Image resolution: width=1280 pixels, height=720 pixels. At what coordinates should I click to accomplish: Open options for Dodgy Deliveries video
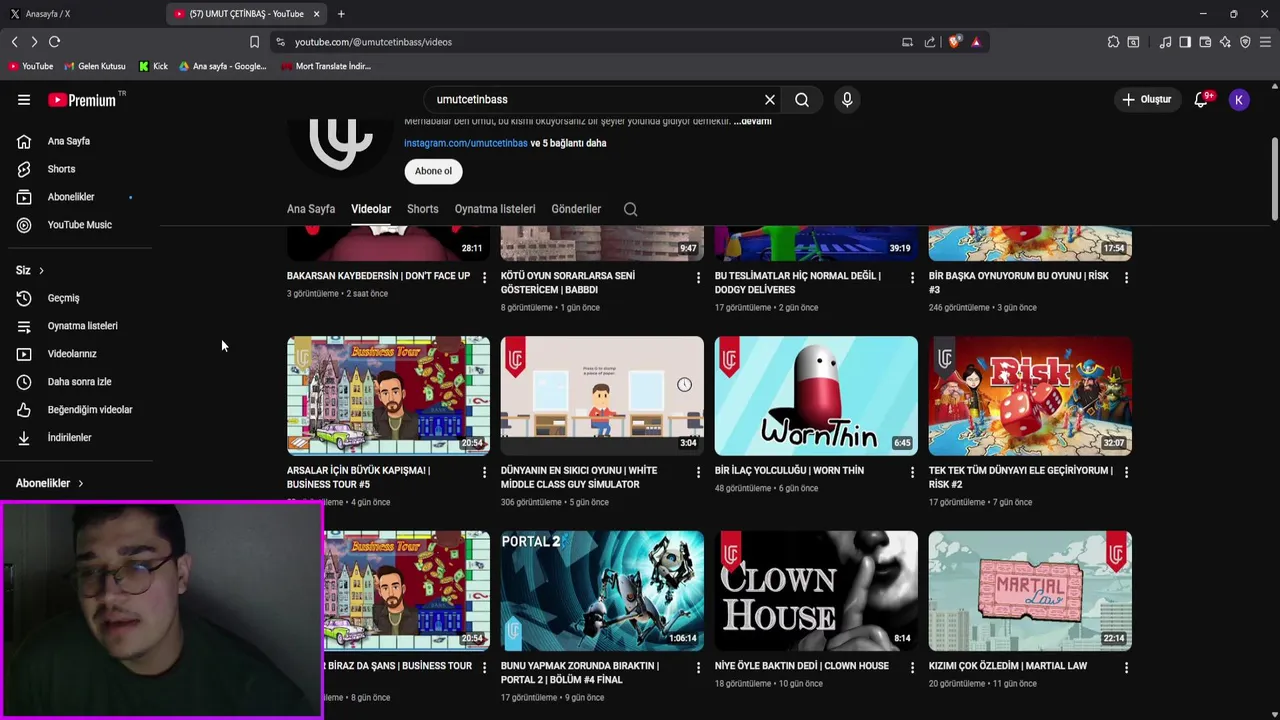point(912,277)
